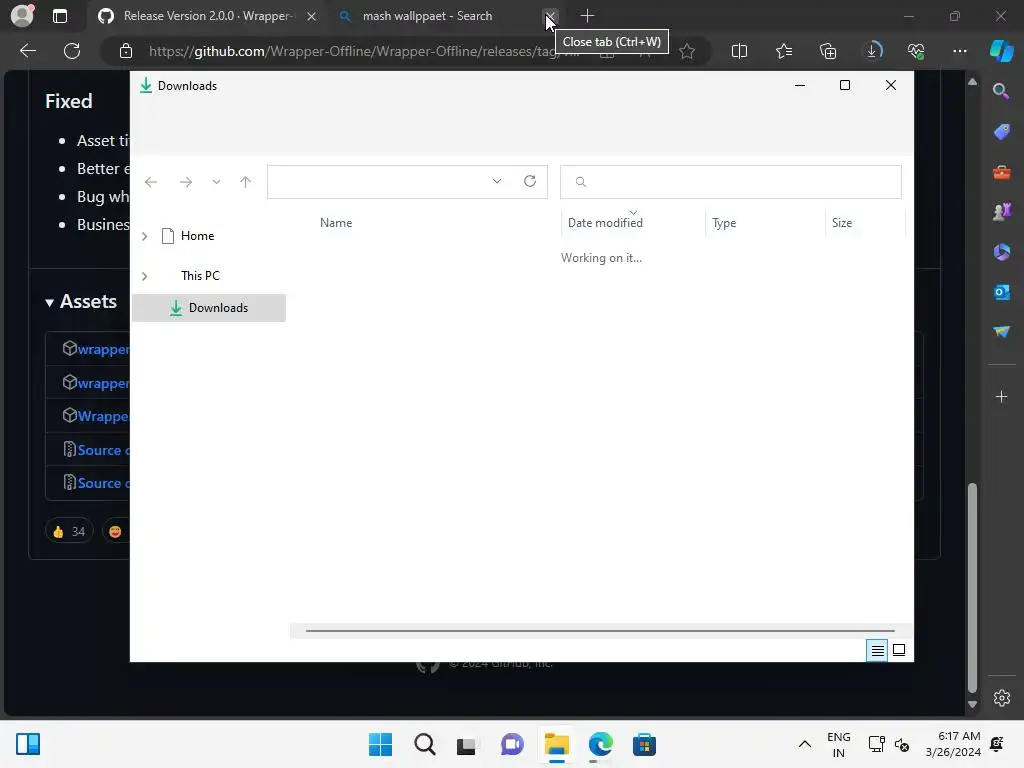This screenshot has width=1024, height=768.
Task: Open Task View on the taskbar
Action: pos(468,744)
